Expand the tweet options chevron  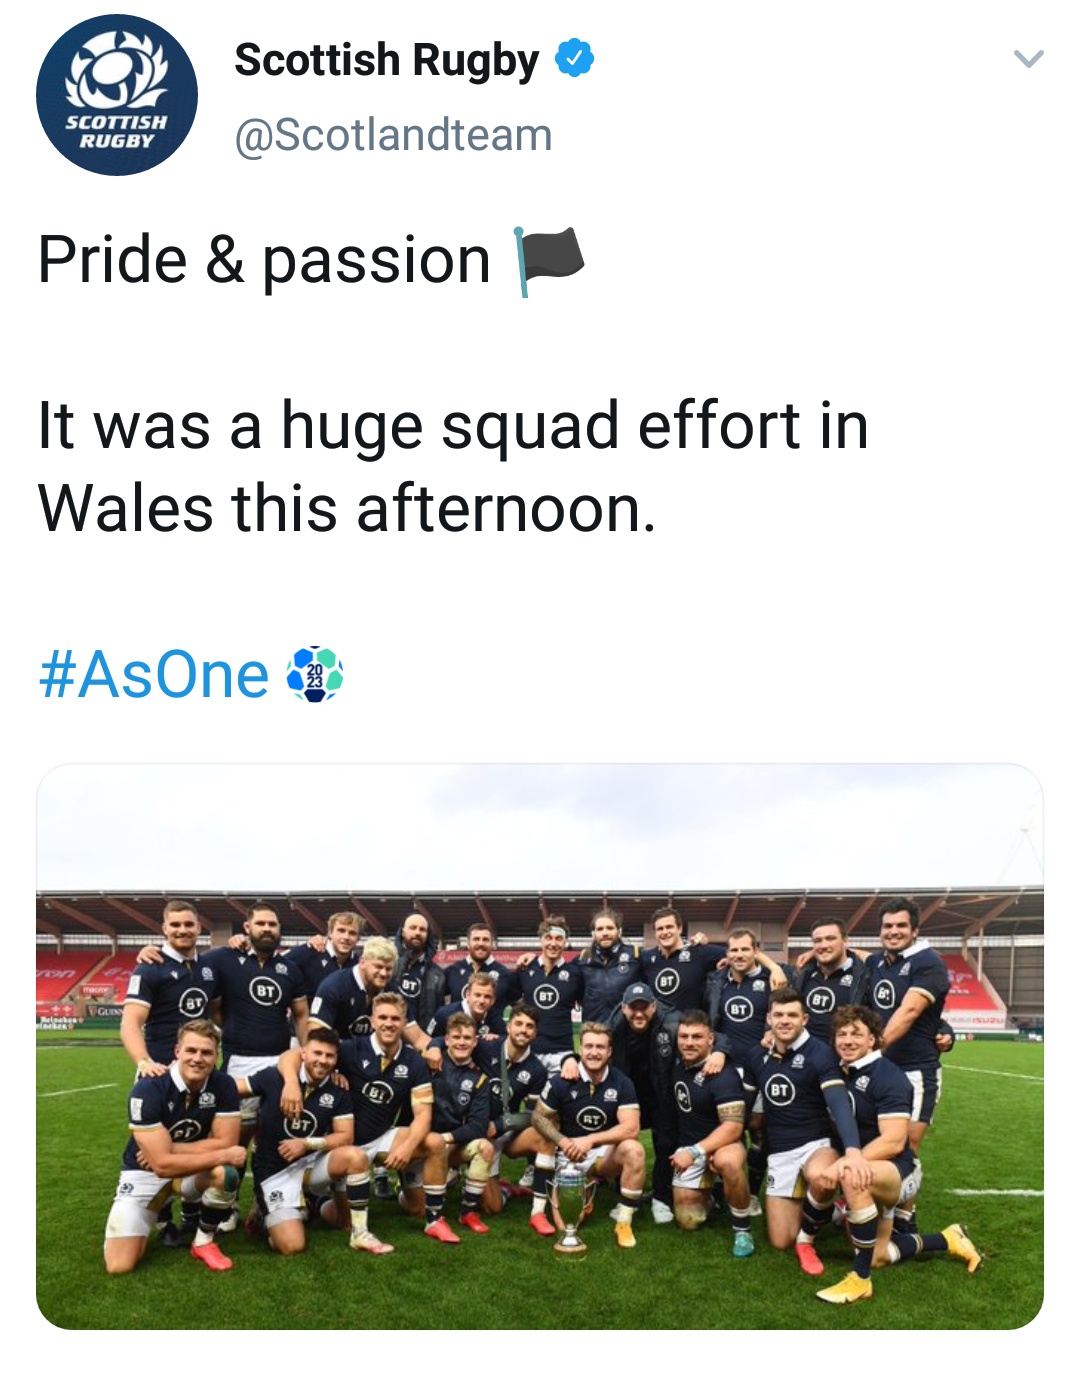point(1028,59)
